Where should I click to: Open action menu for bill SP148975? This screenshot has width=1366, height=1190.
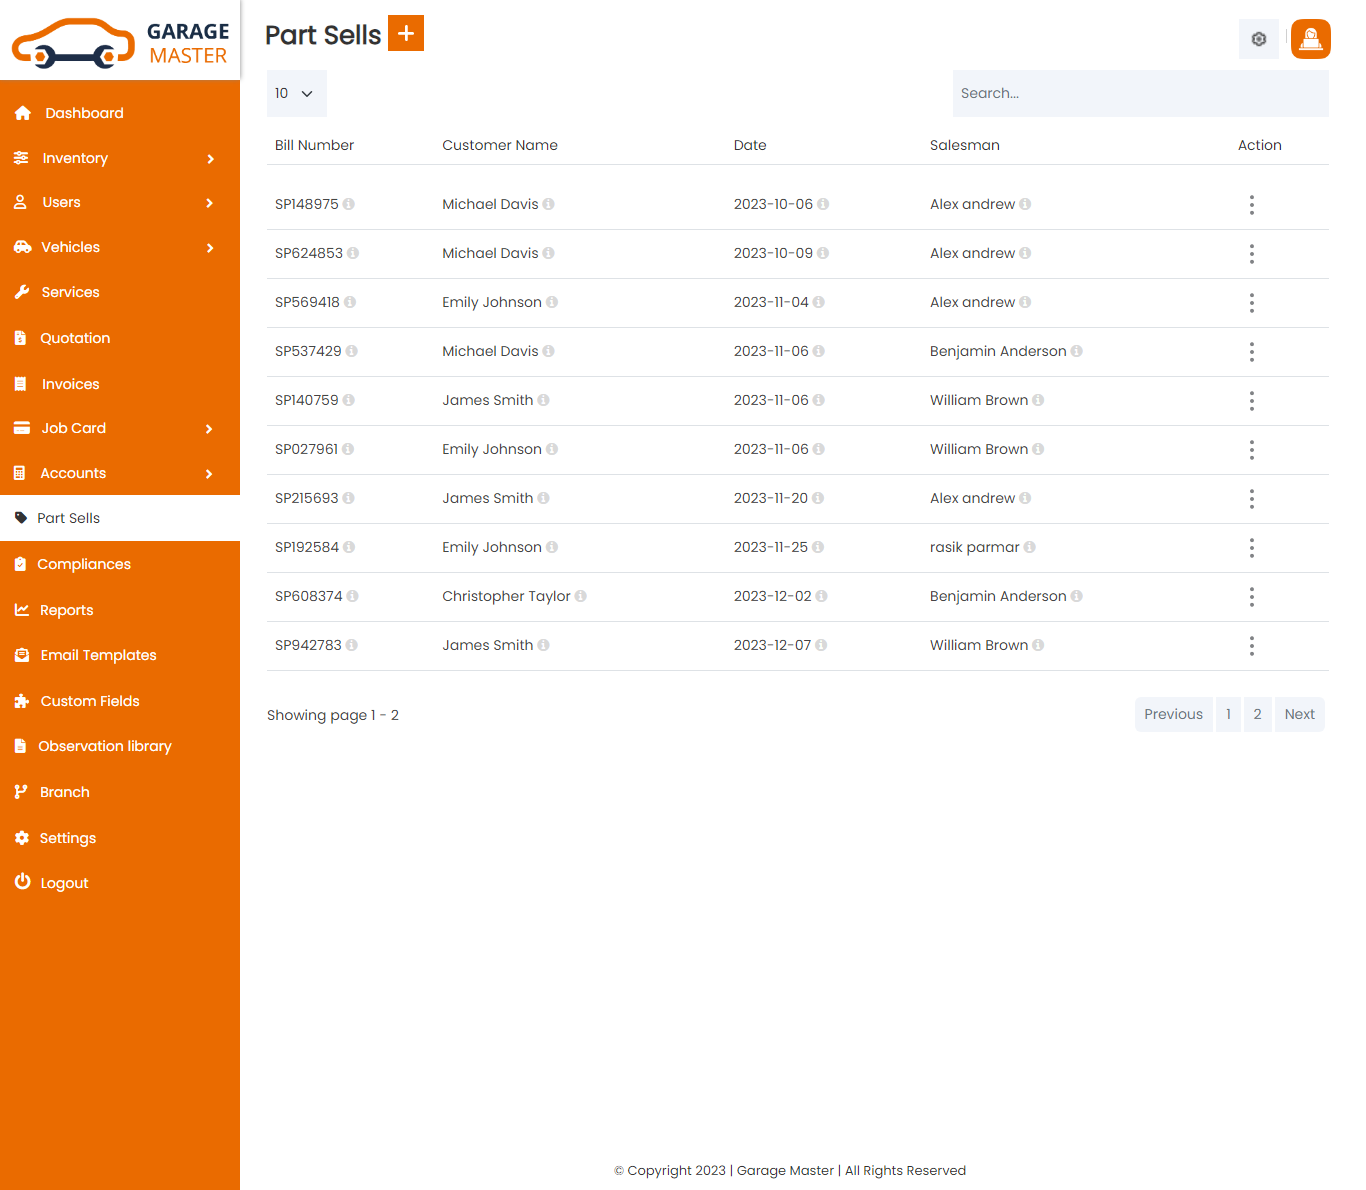pos(1251,205)
